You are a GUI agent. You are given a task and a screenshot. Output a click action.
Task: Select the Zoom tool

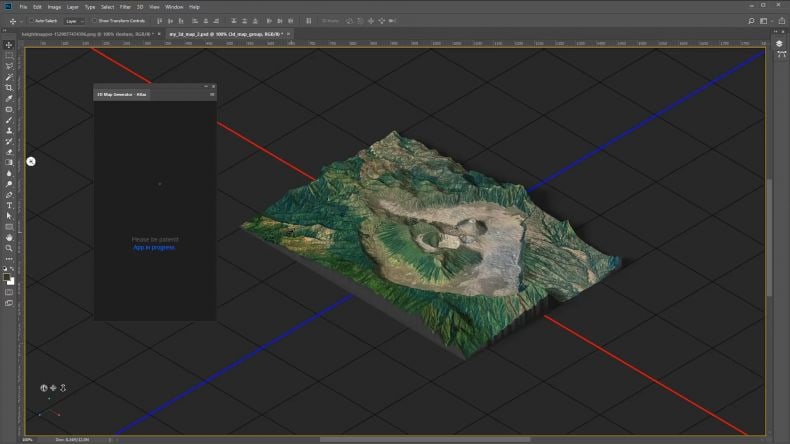pos(9,248)
